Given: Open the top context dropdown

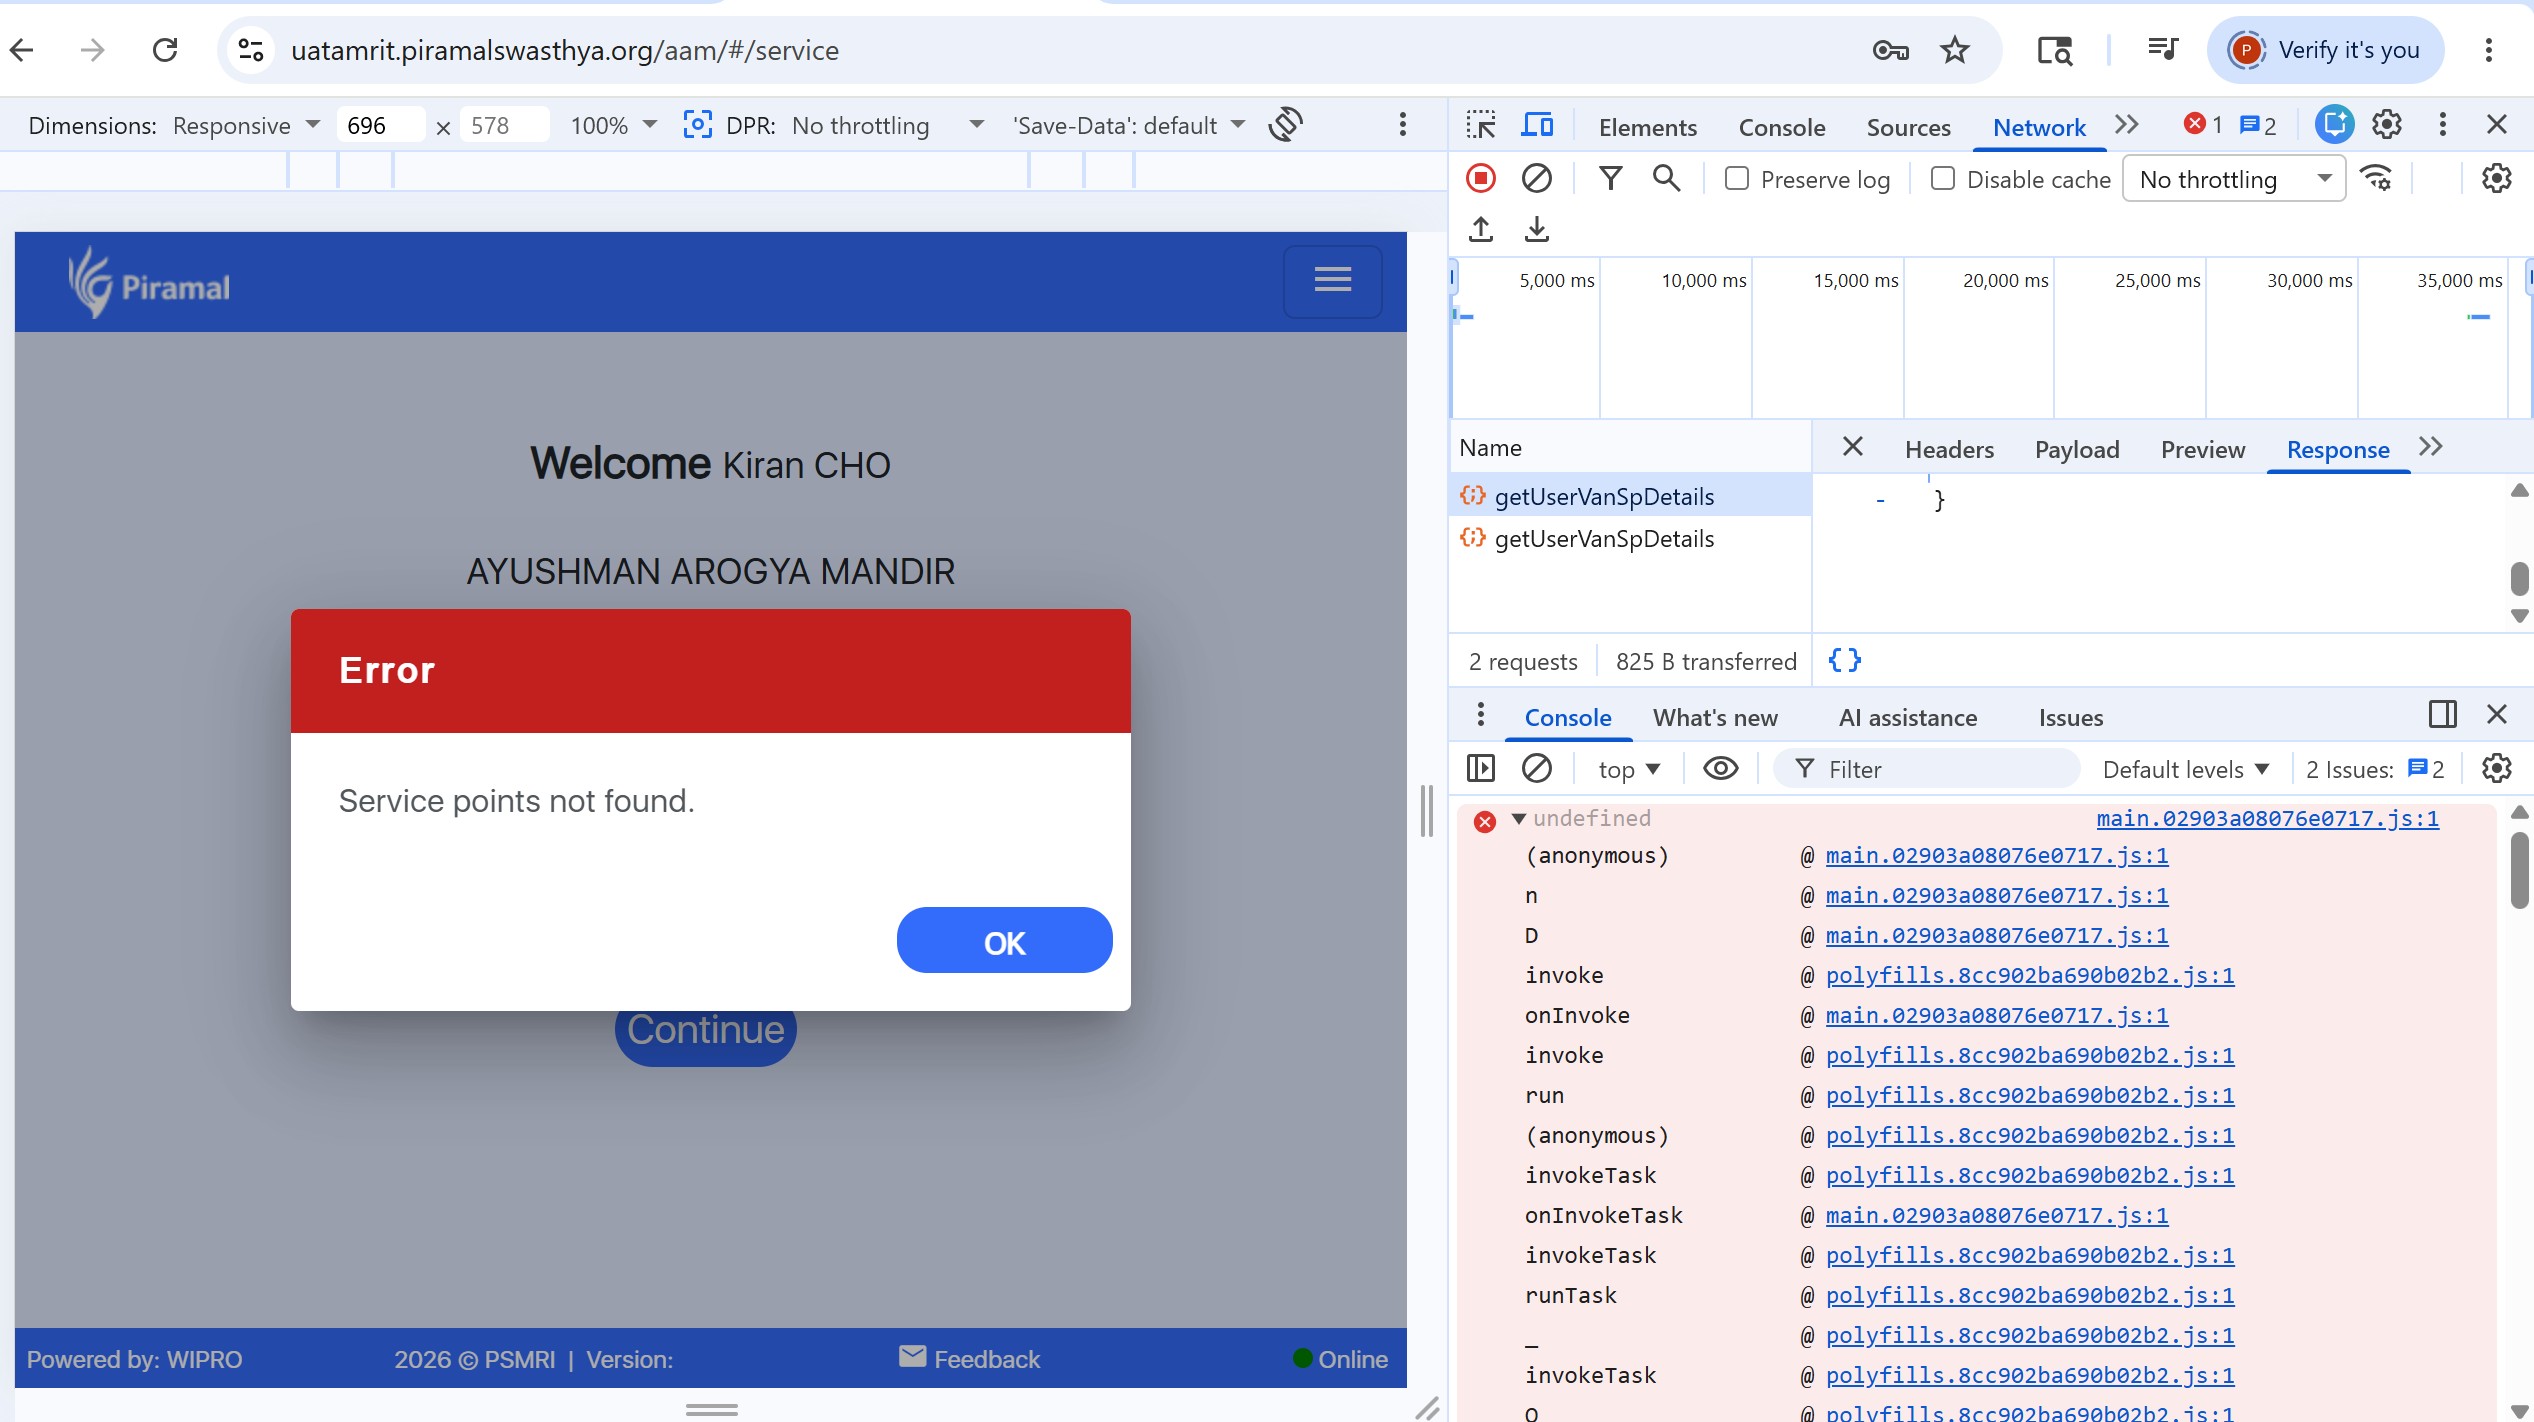Looking at the screenshot, I should [1629, 769].
